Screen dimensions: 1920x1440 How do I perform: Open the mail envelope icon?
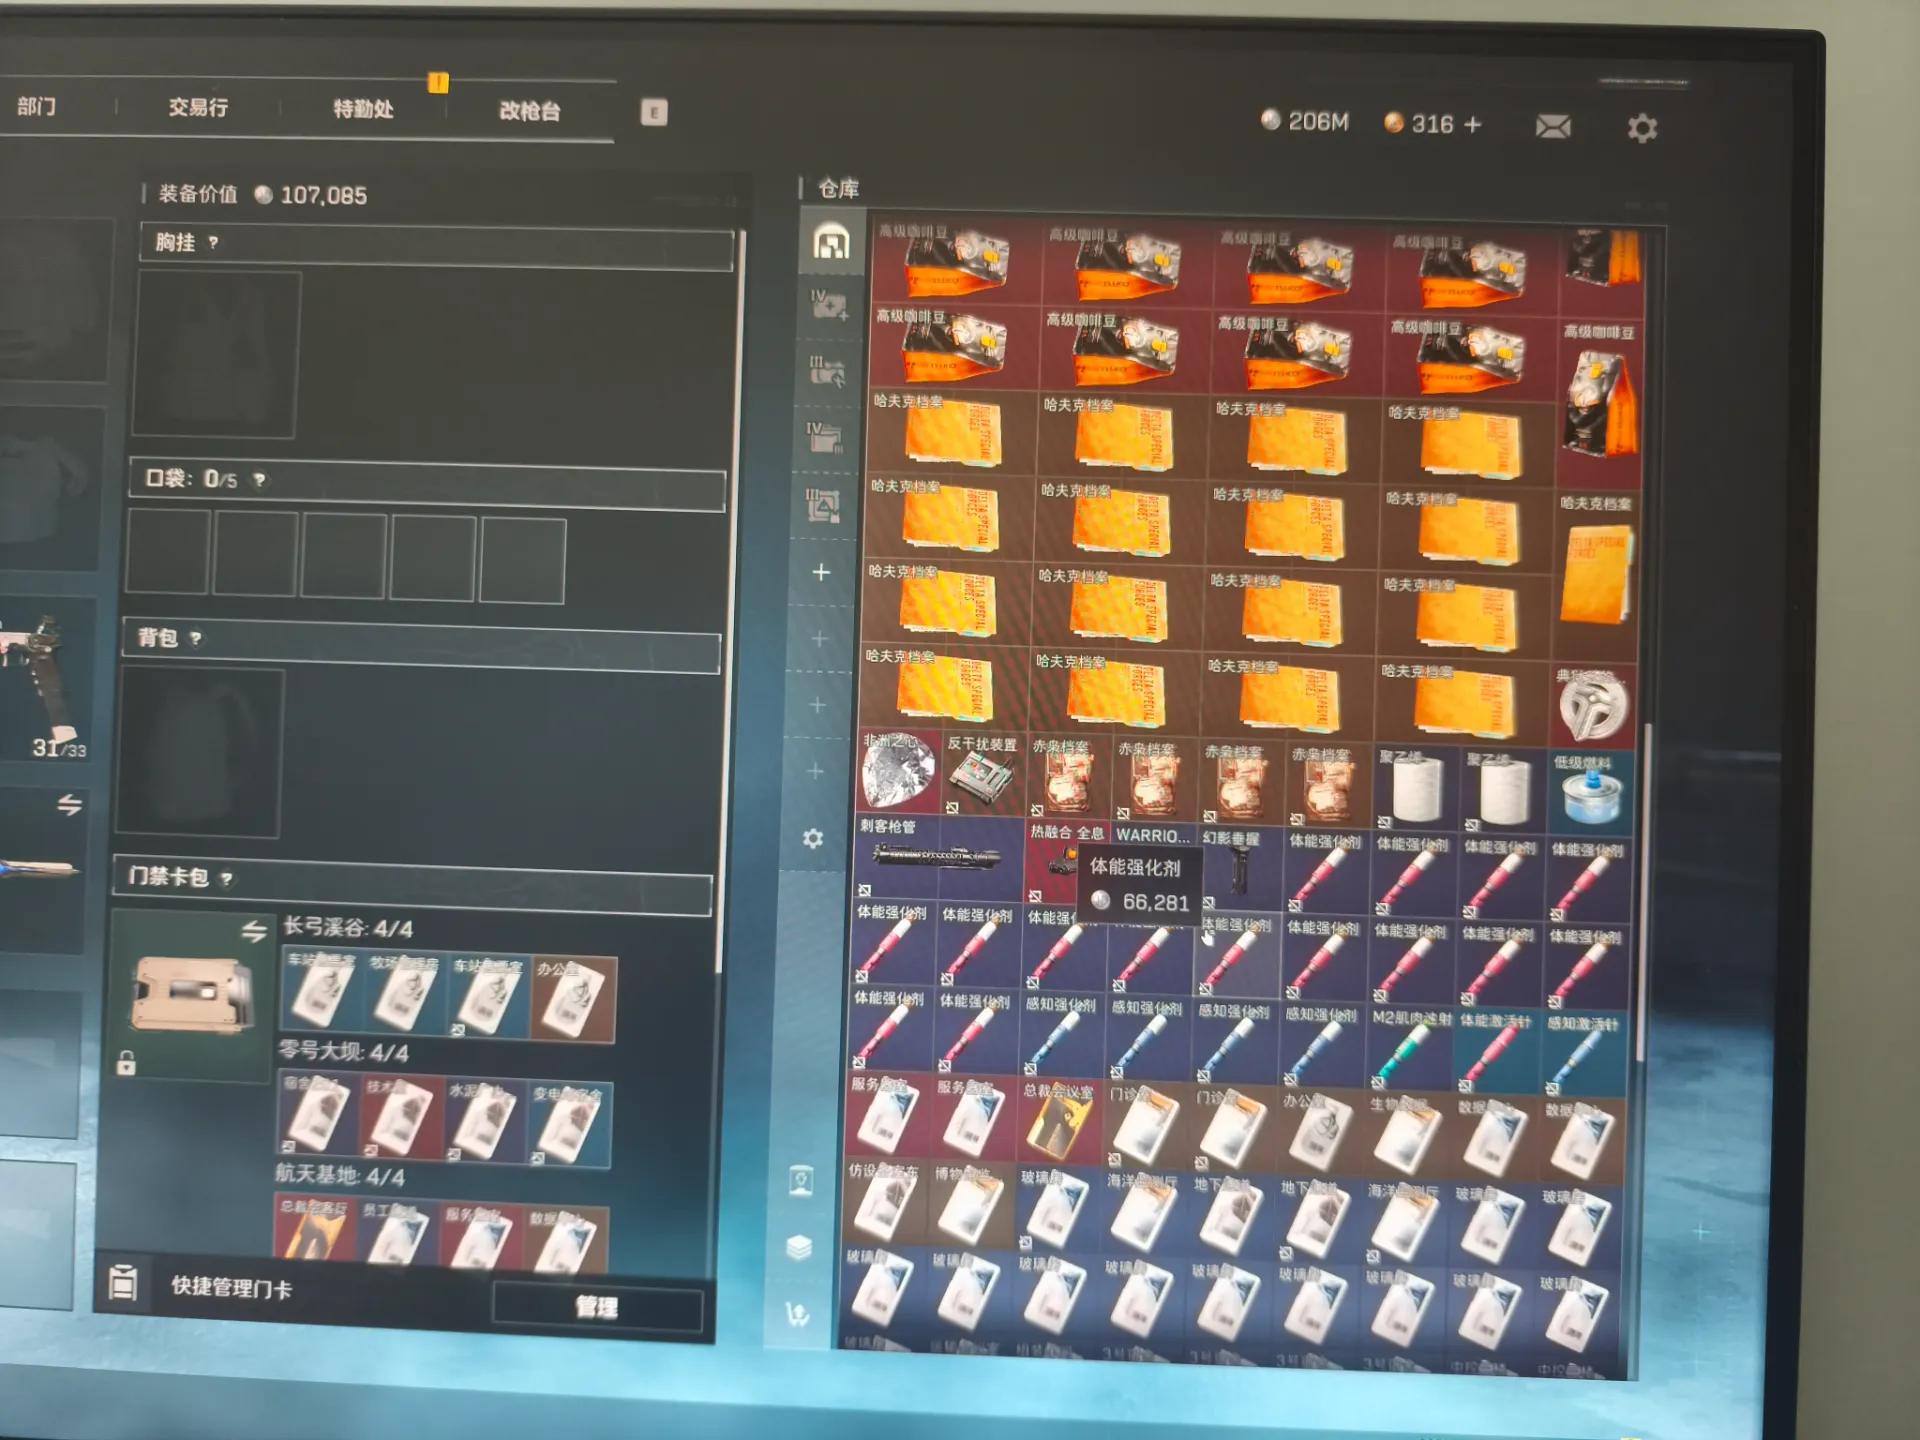click(1553, 126)
